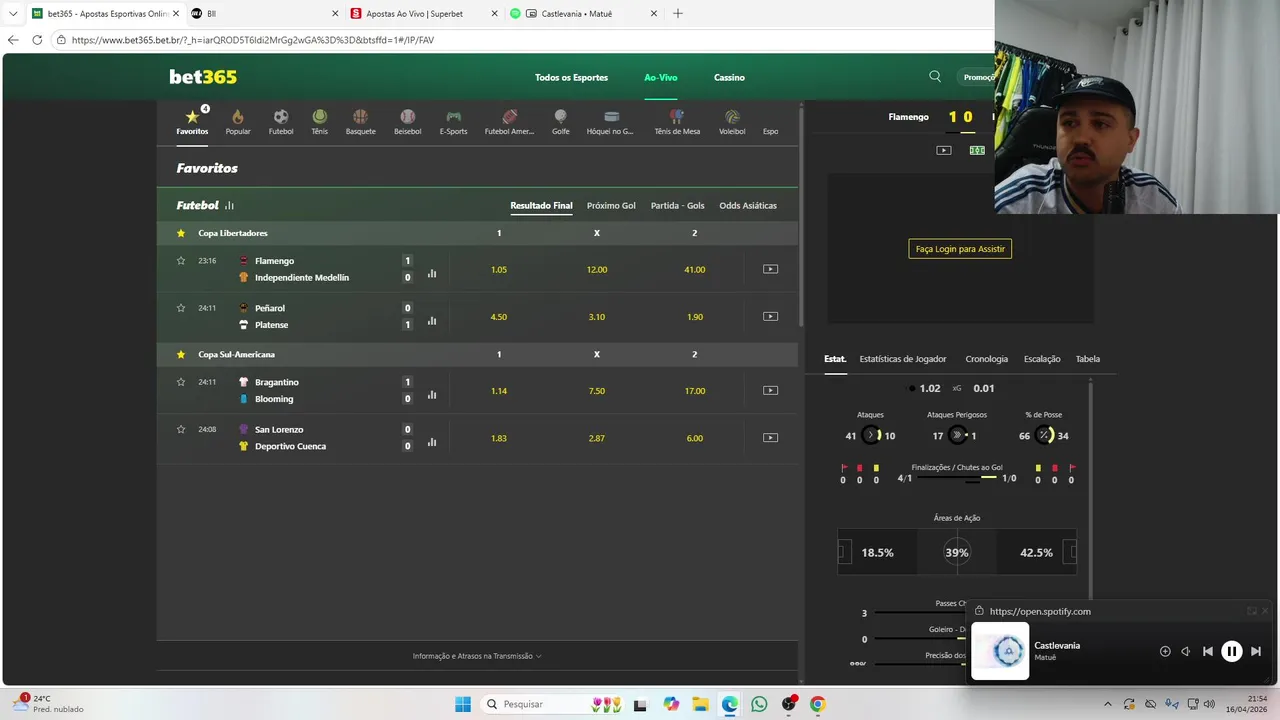Skip to next track in media popup
The width and height of the screenshot is (1280, 720).
click(x=1256, y=651)
